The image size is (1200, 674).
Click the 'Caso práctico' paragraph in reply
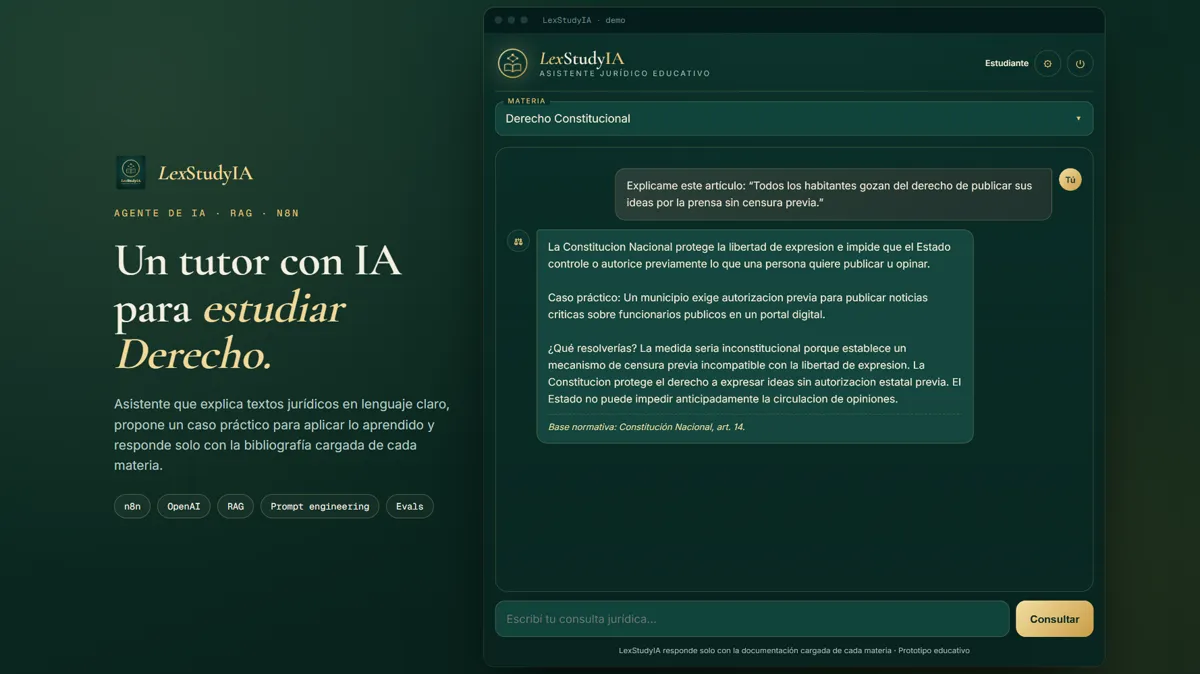pos(738,306)
